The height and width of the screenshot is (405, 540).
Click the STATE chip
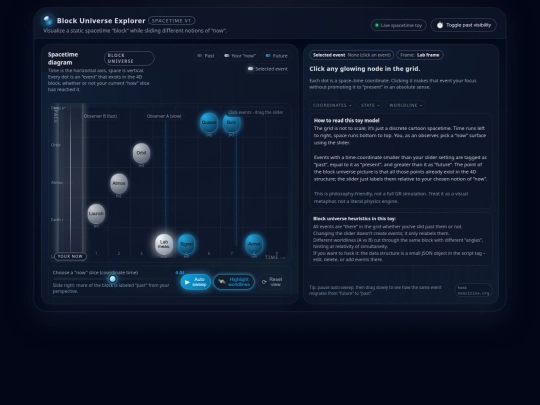pos(370,105)
